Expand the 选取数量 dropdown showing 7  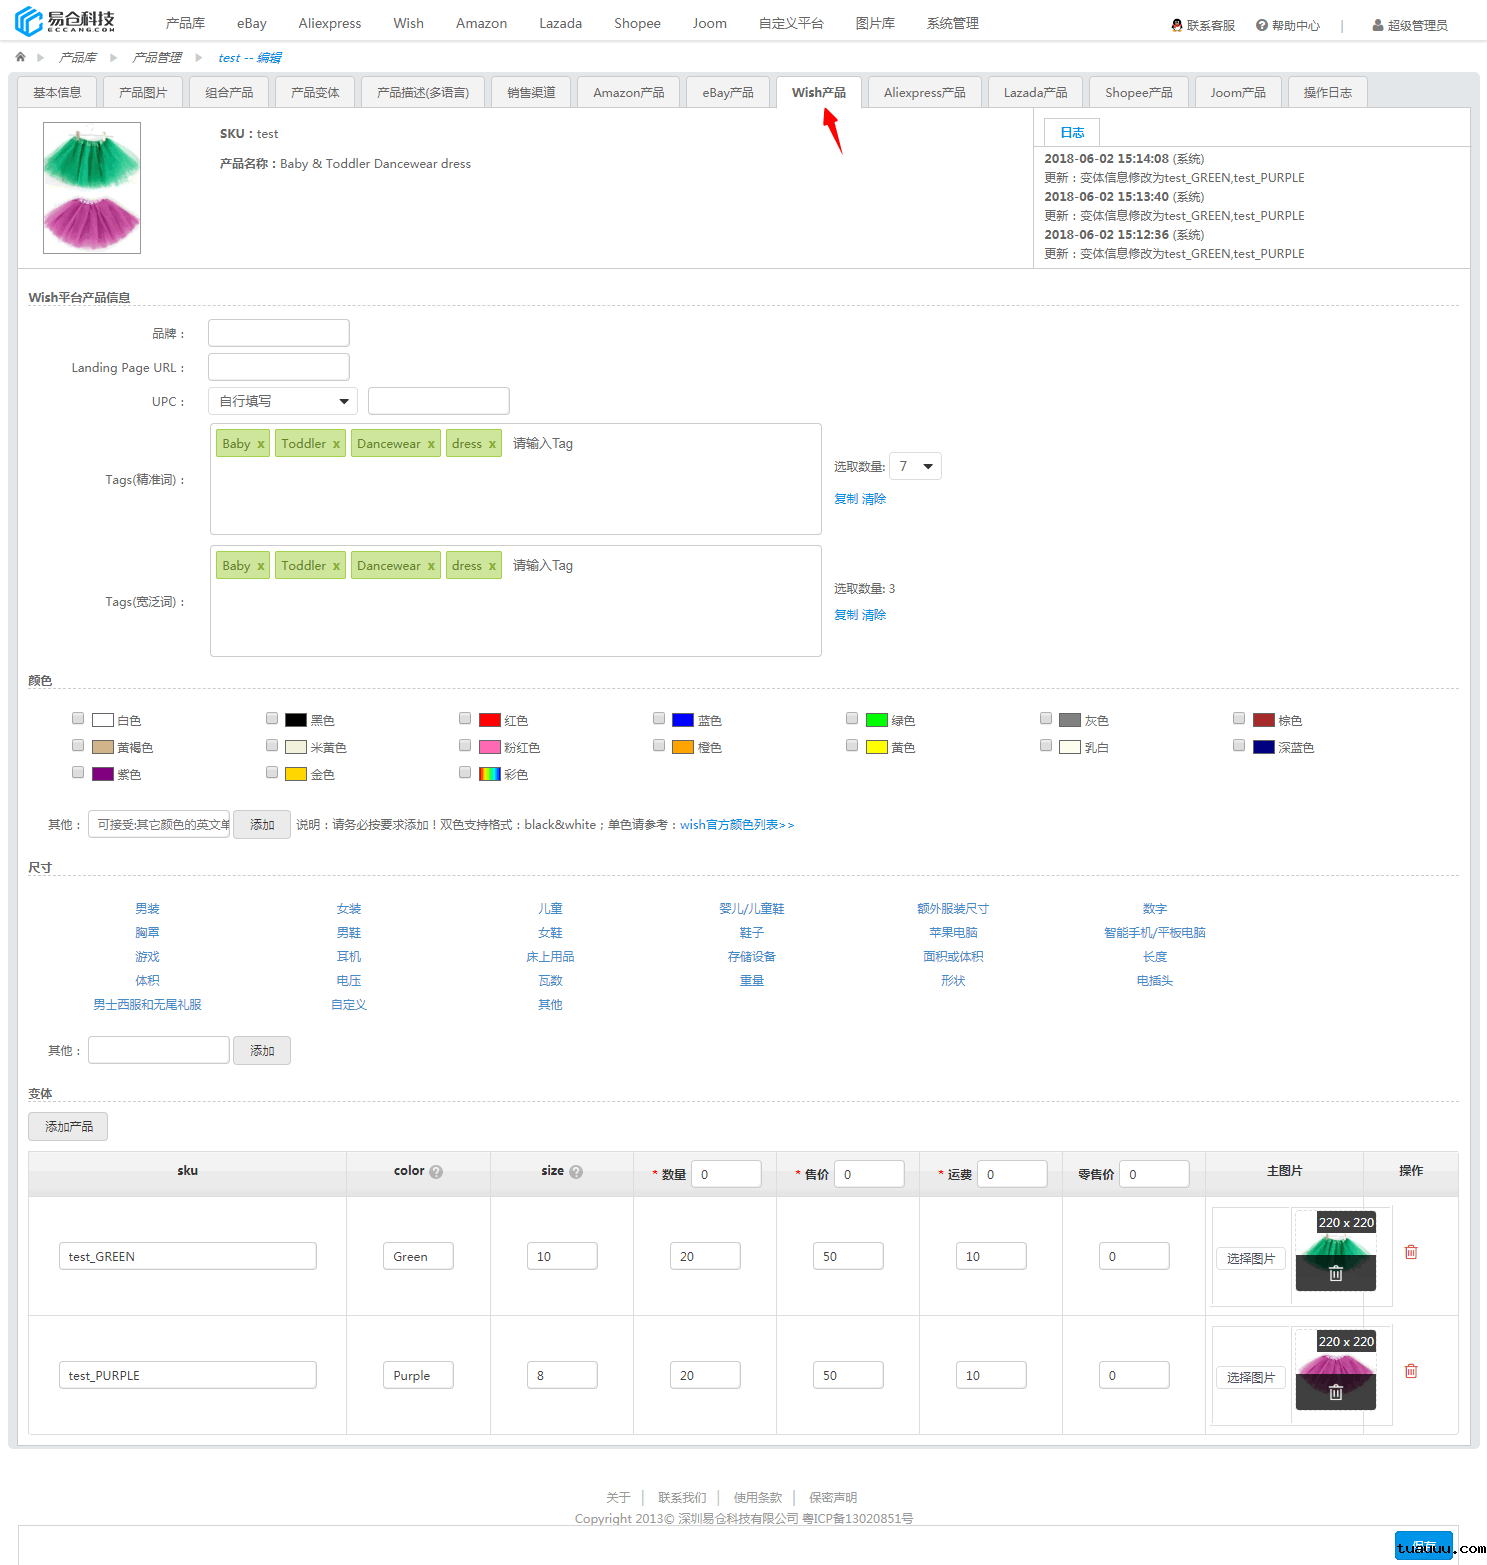click(x=915, y=466)
